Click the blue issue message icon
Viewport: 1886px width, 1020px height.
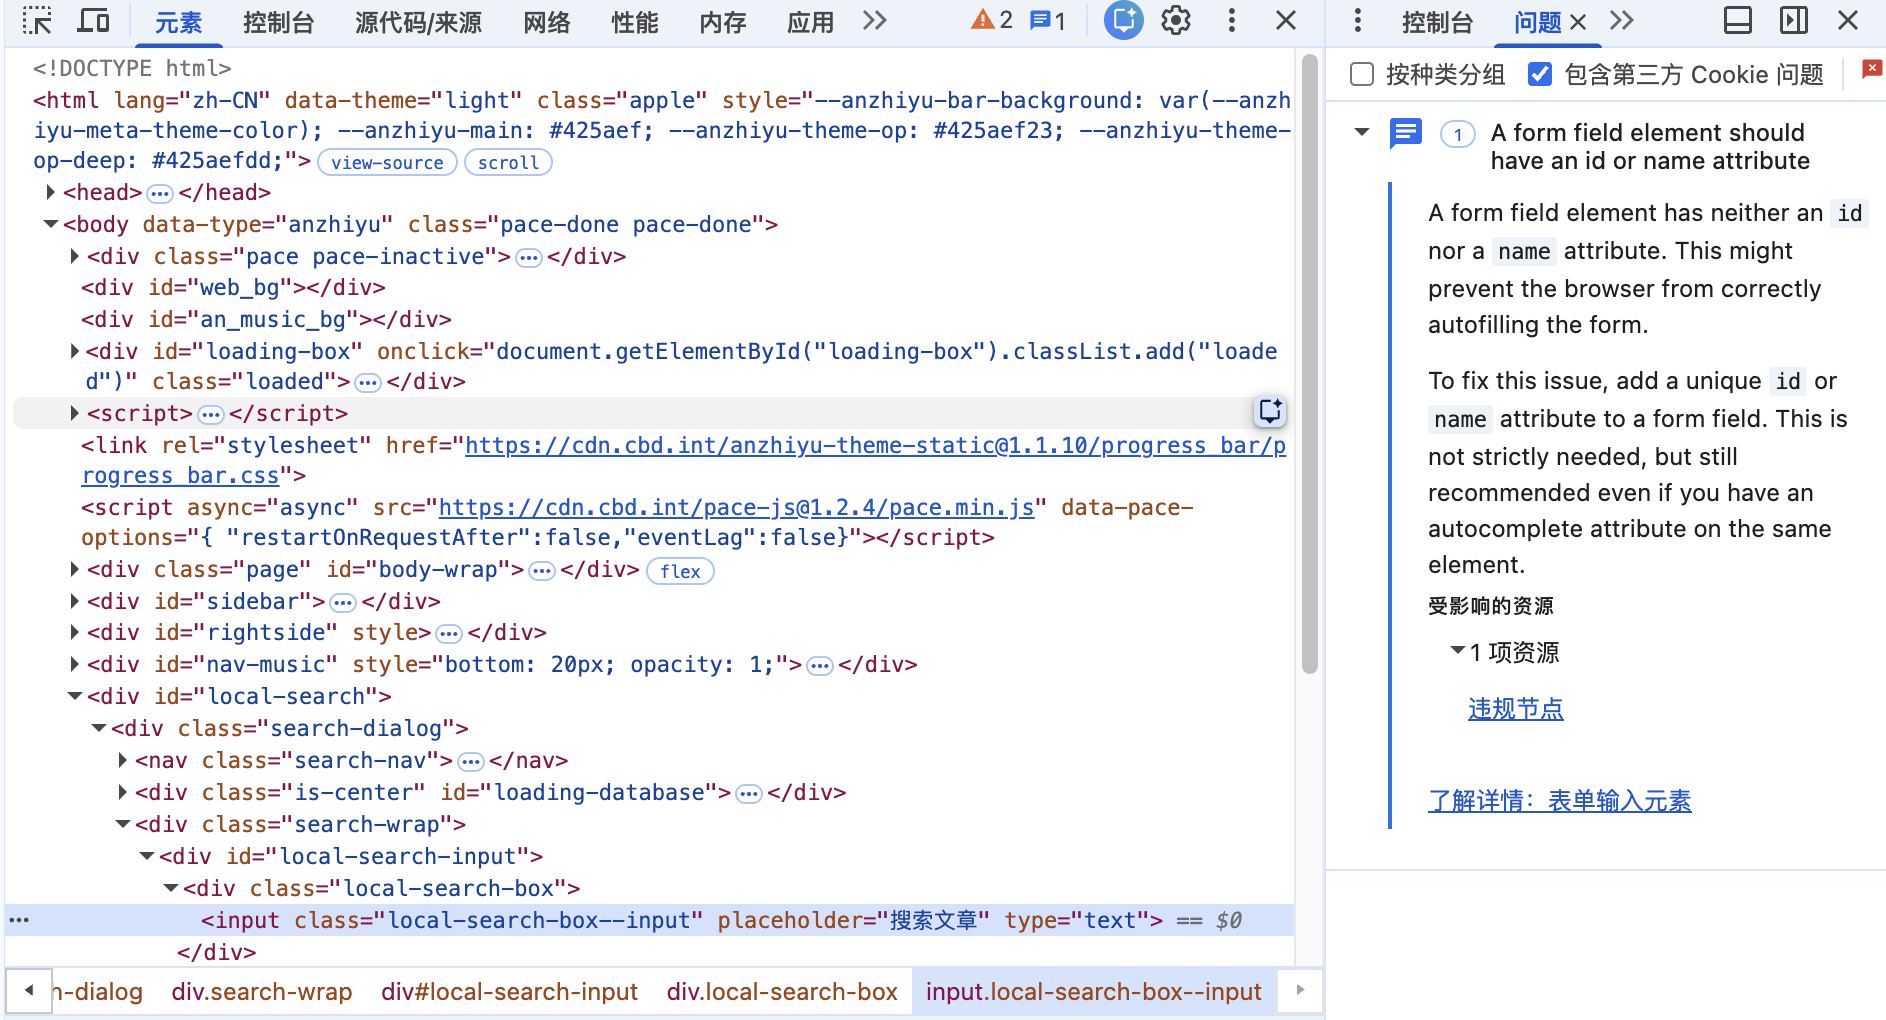pos(1406,133)
